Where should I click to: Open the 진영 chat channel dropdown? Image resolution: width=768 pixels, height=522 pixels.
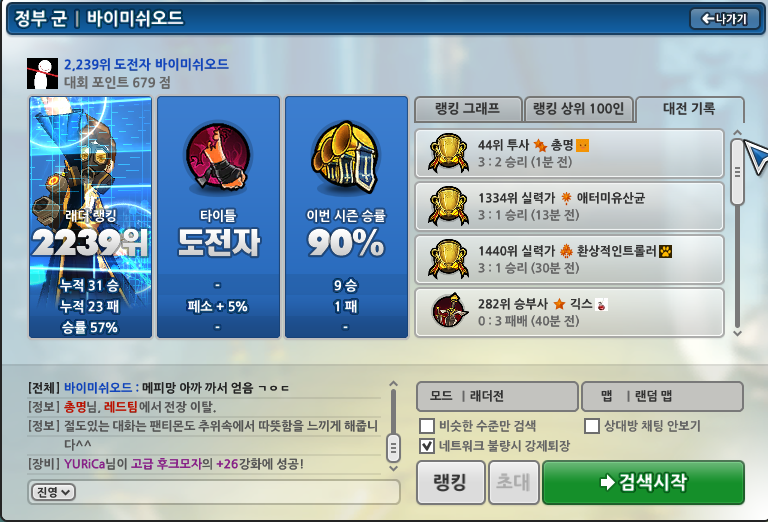tap(53, 492)
